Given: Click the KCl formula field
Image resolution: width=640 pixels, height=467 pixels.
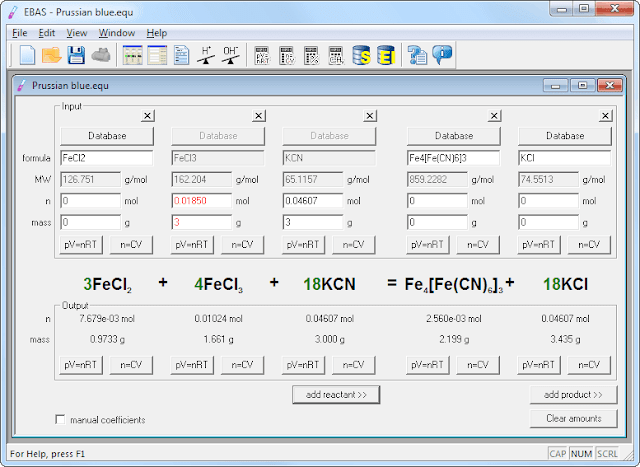Looking at the screenshot, I should 565,158.
